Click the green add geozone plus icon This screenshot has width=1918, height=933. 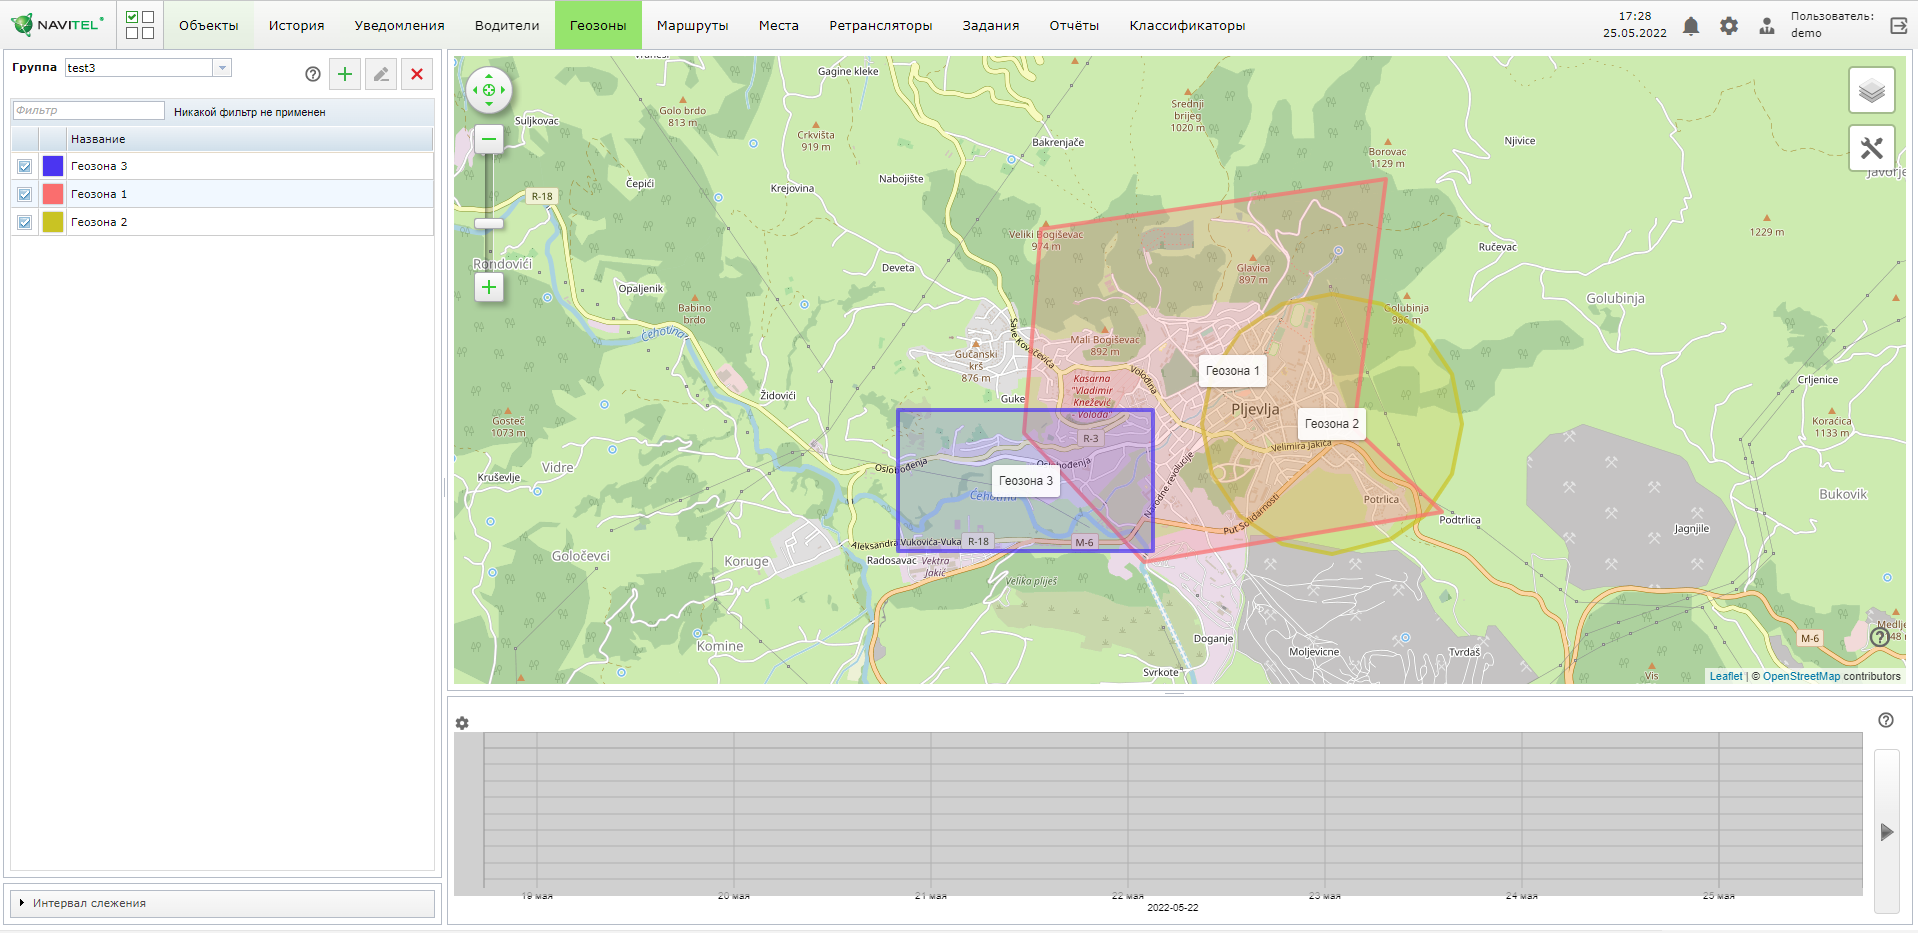click(345, 74)
